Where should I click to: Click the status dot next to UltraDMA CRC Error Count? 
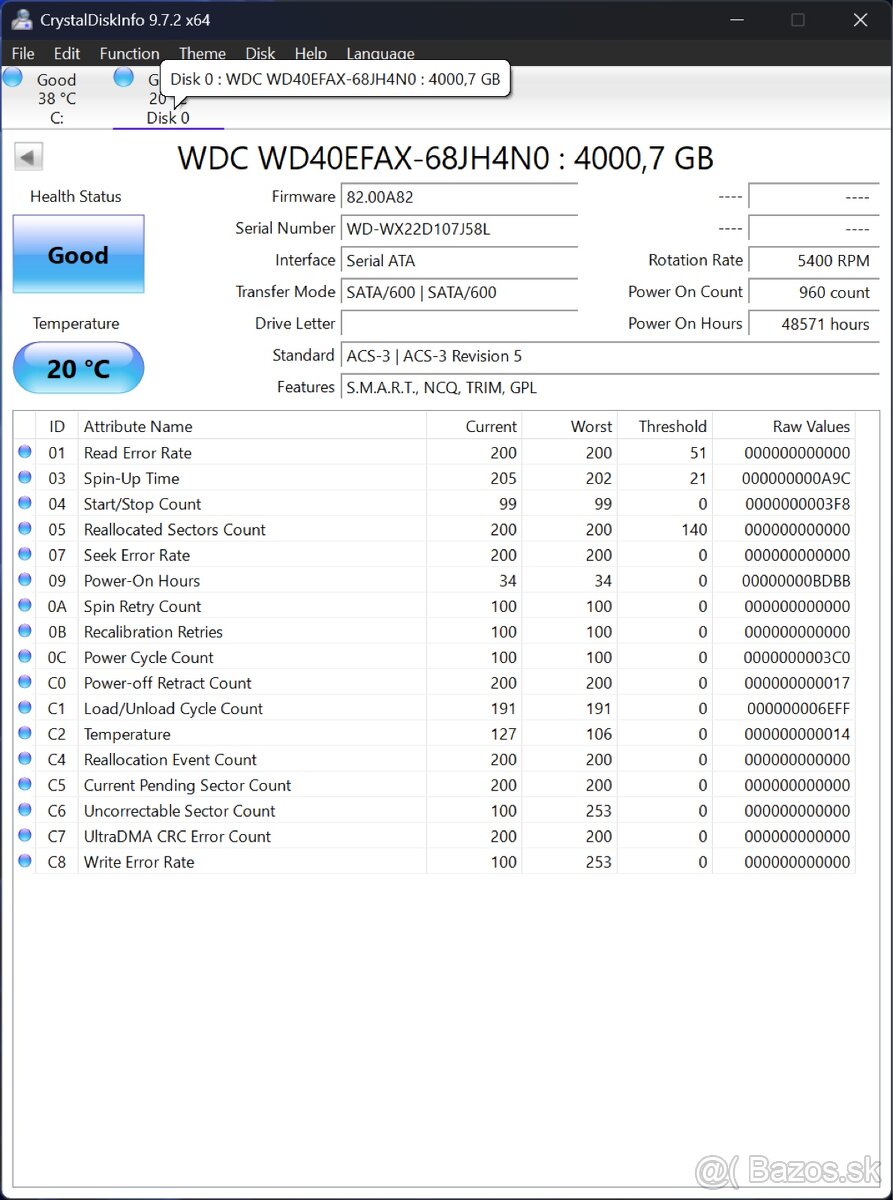pos(24,837)
